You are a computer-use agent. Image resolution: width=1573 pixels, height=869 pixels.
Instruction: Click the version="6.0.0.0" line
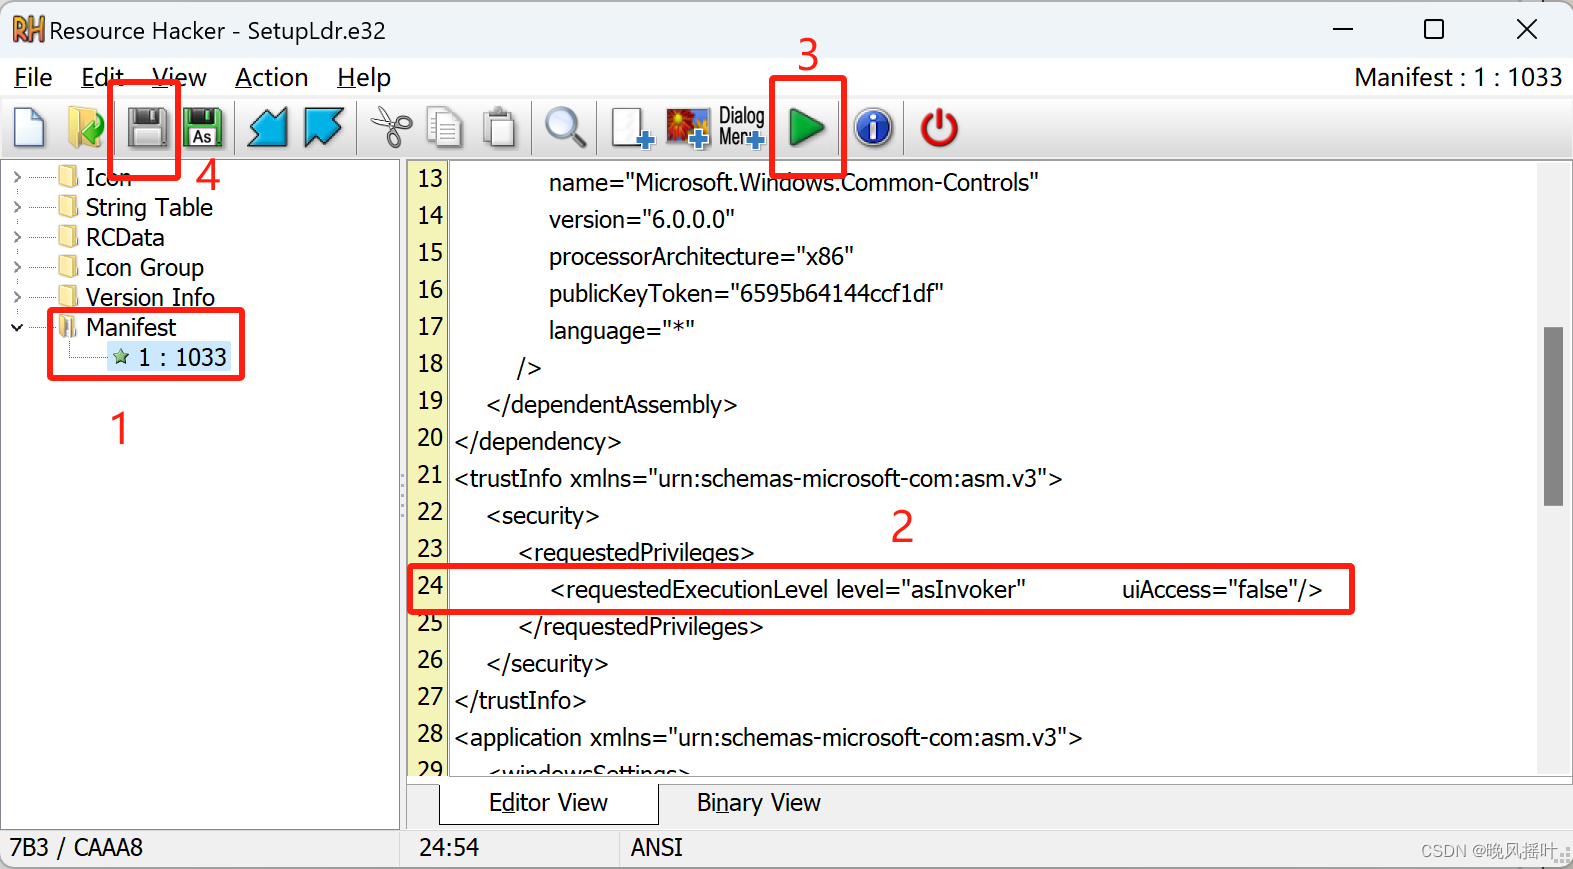[642, 219]
